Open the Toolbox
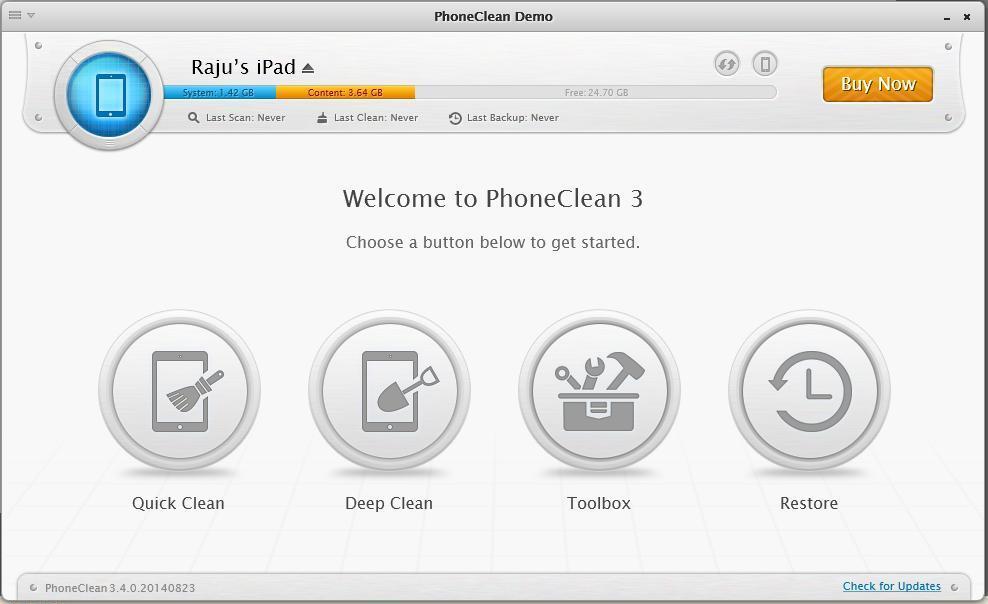988x604 pixels. (x=599, y=391)
